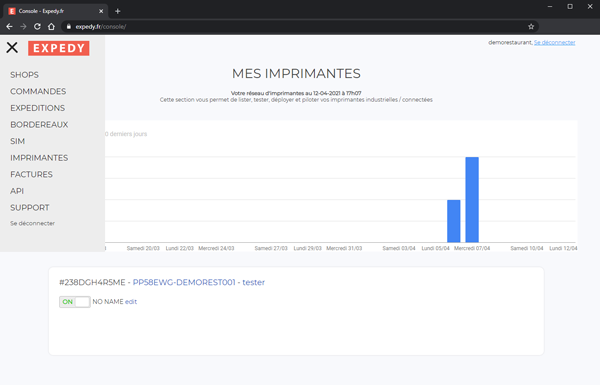Click the Lundi 05/04 axis label
Screen dimensions: 600x385
tap(435, 248)
